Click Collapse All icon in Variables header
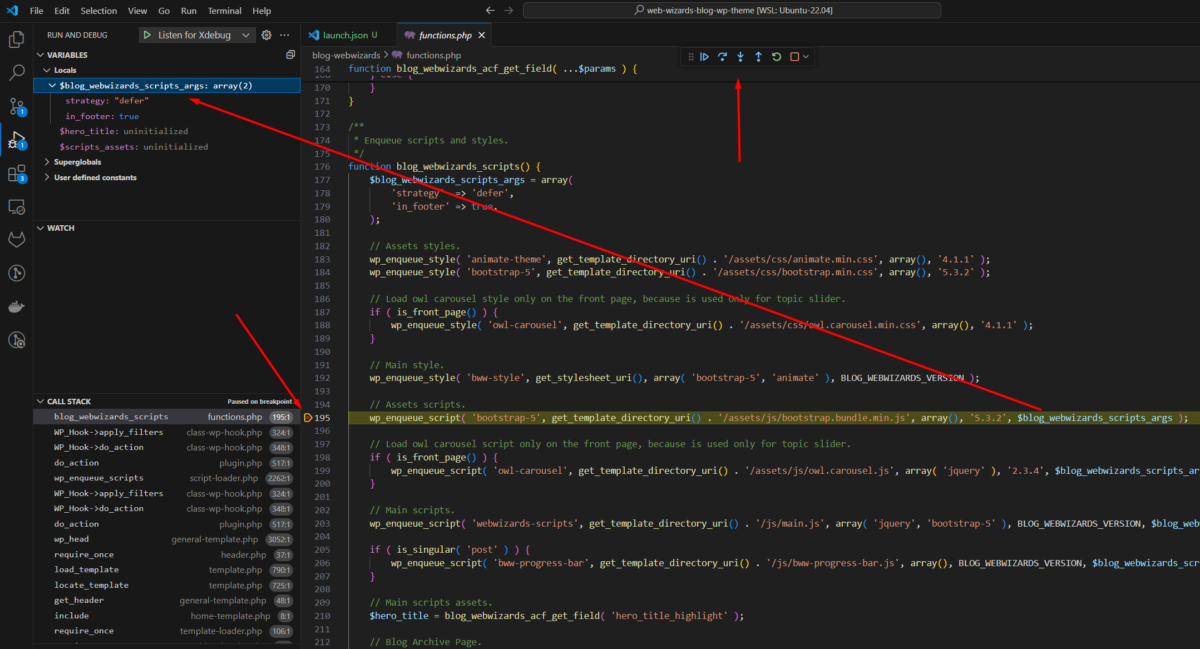The width and height of the screenshot is (1200, 649). click(x=290, y=55)
